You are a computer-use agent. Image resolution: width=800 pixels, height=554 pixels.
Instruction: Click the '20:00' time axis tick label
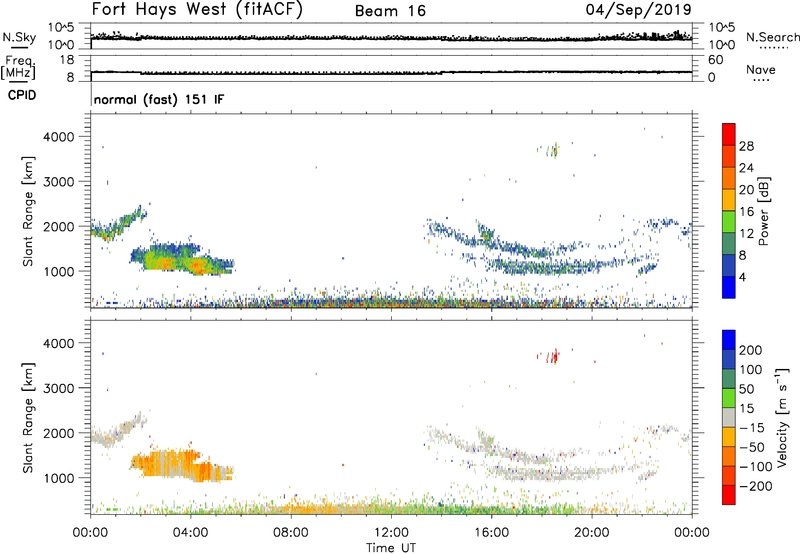(x=592, y=533)
